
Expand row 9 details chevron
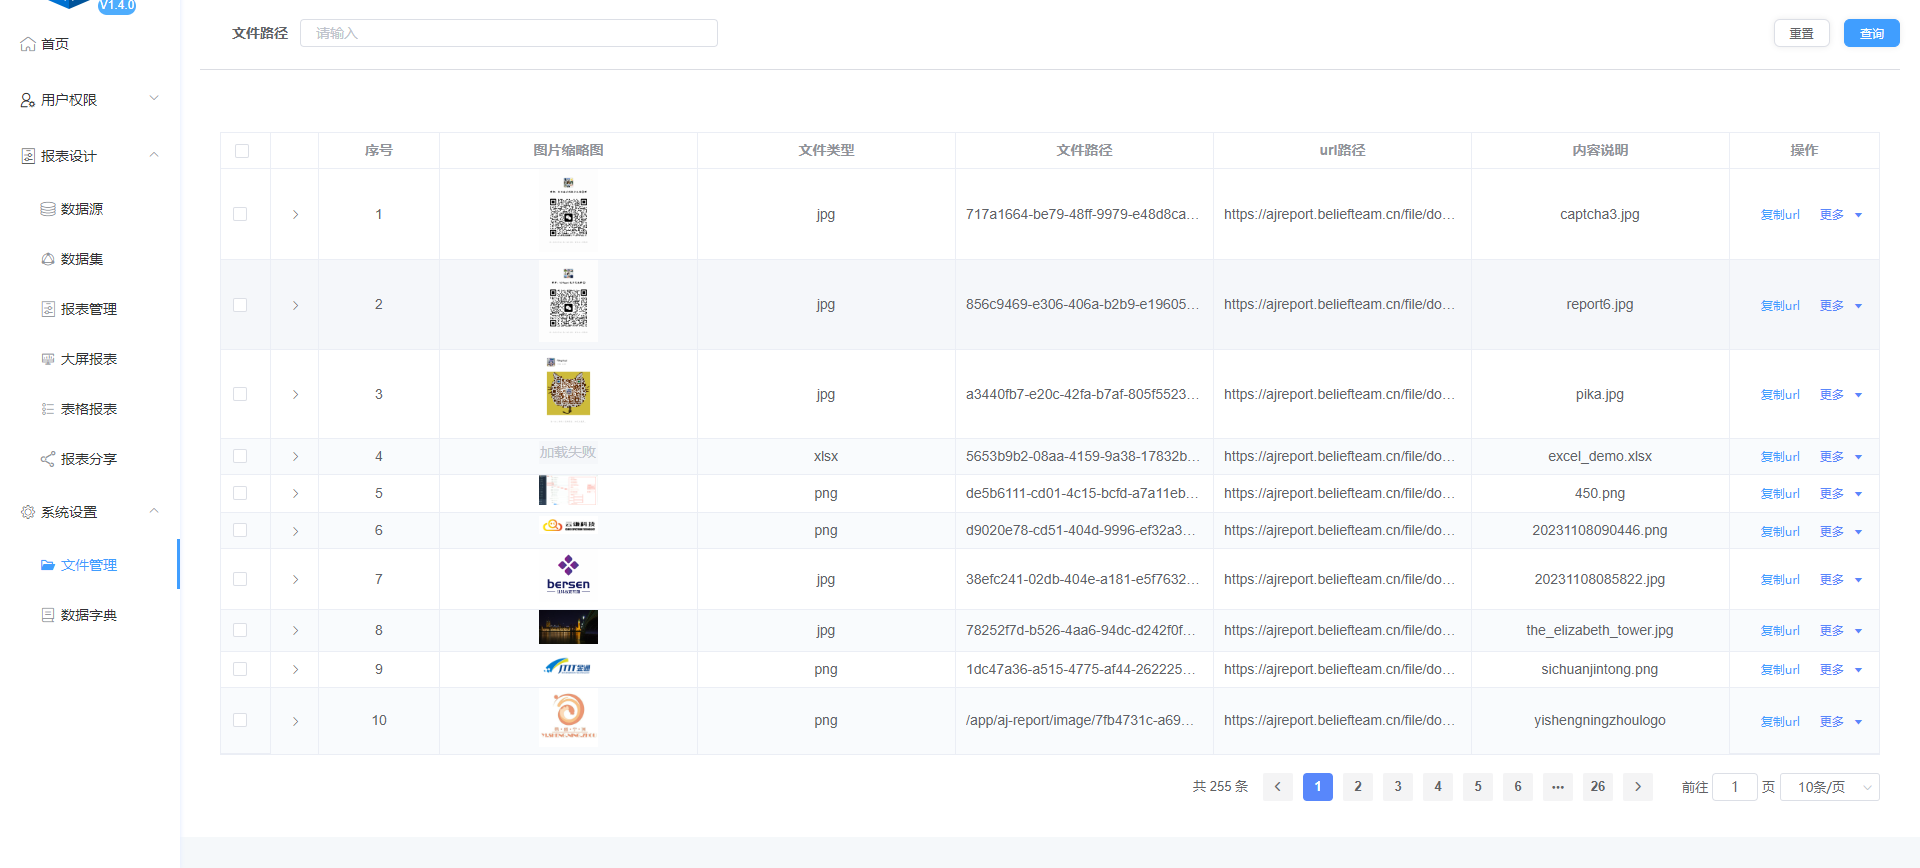tap(295, 669)
